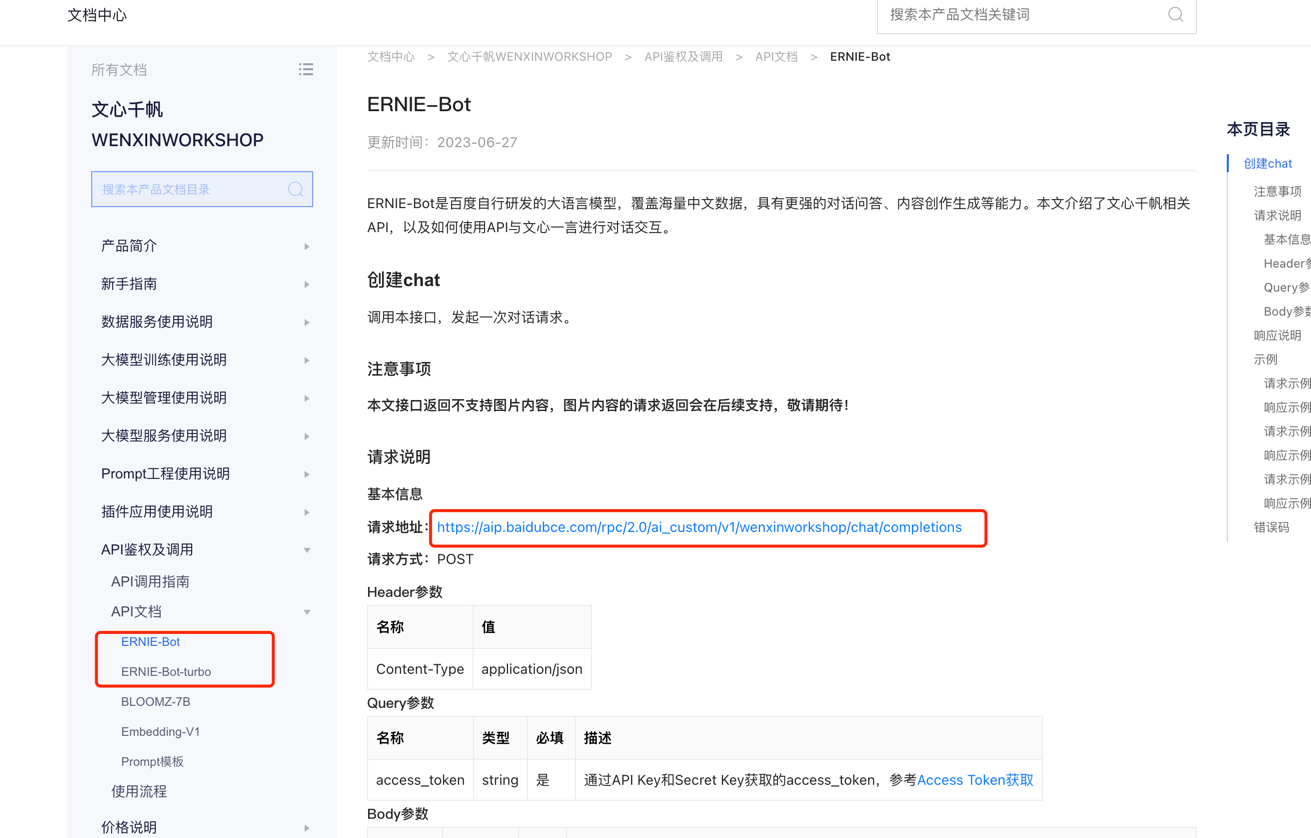Expand the 数据服务使用说明 arrow
Viewport: 1311px width, 838px height.
pyautogui.click(x=307, y=322)
